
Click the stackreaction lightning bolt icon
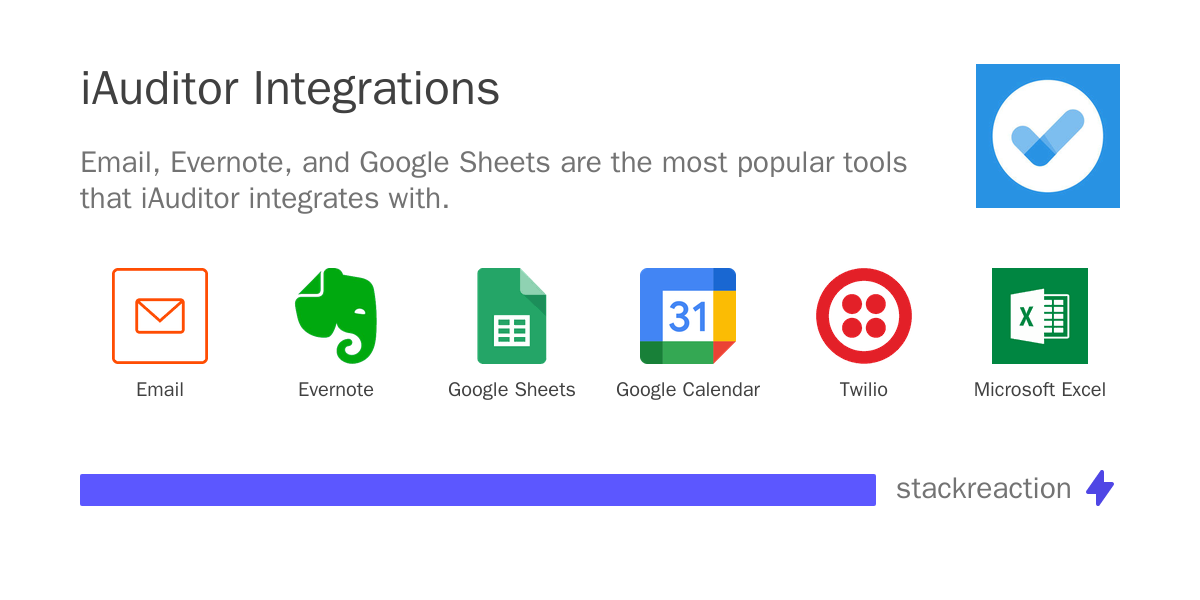[x=1100, y=488]
